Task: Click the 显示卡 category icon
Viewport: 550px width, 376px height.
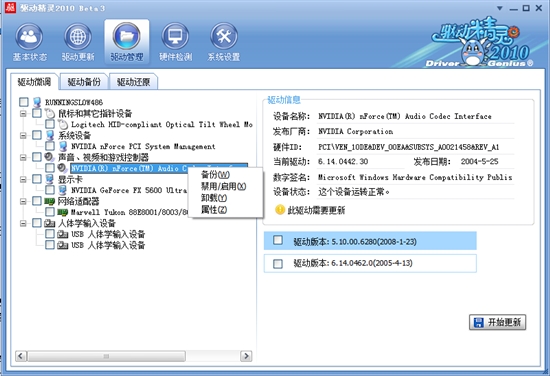Action: coord(50,179)
